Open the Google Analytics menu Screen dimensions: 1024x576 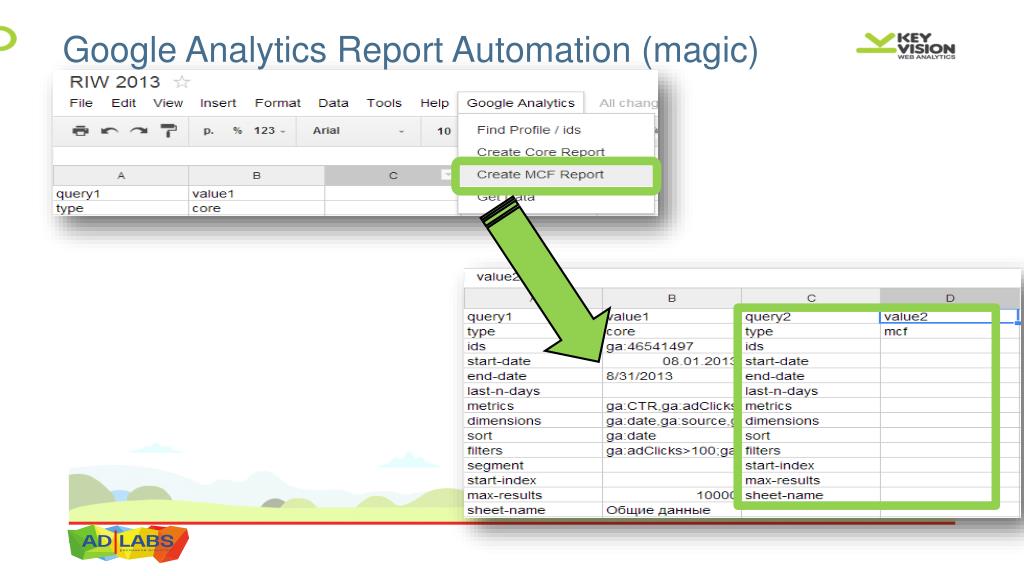click(x=520, y=103)
